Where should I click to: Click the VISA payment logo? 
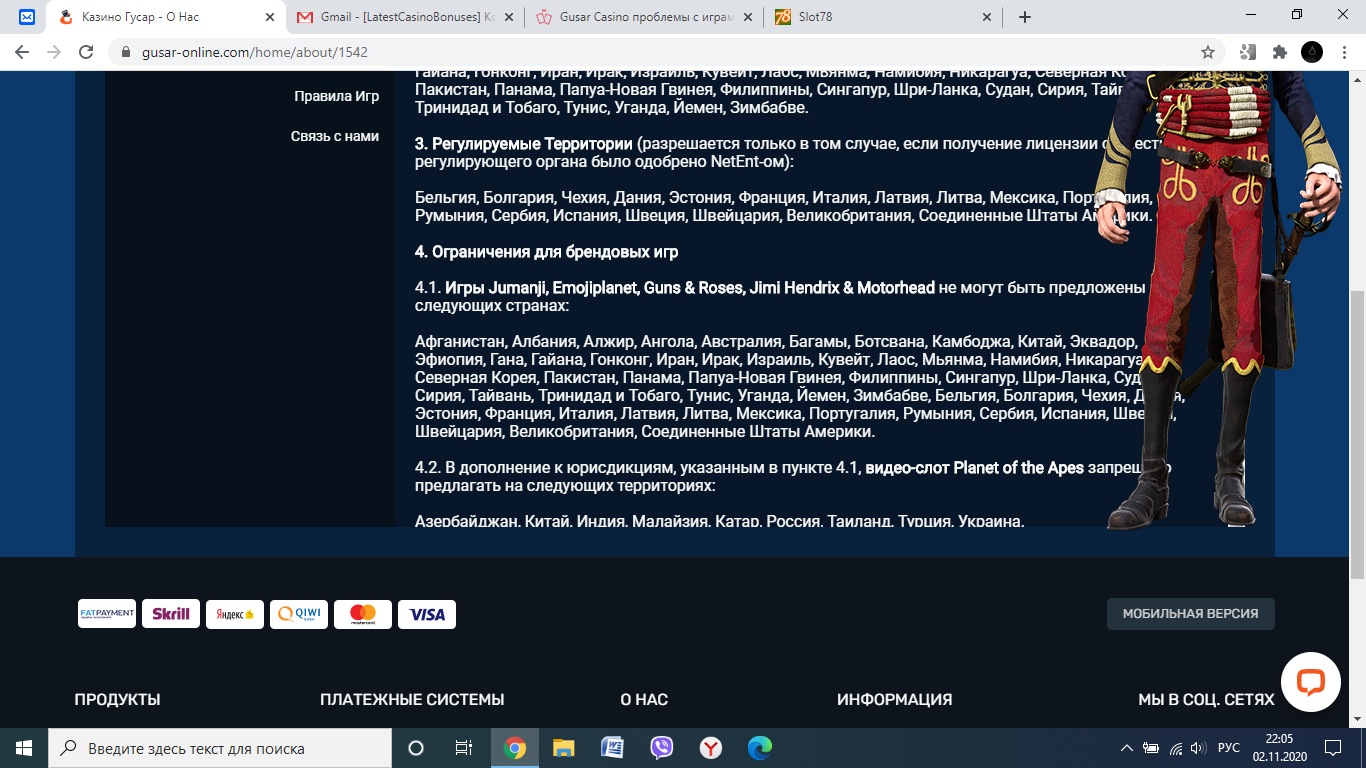pos(427,614)
